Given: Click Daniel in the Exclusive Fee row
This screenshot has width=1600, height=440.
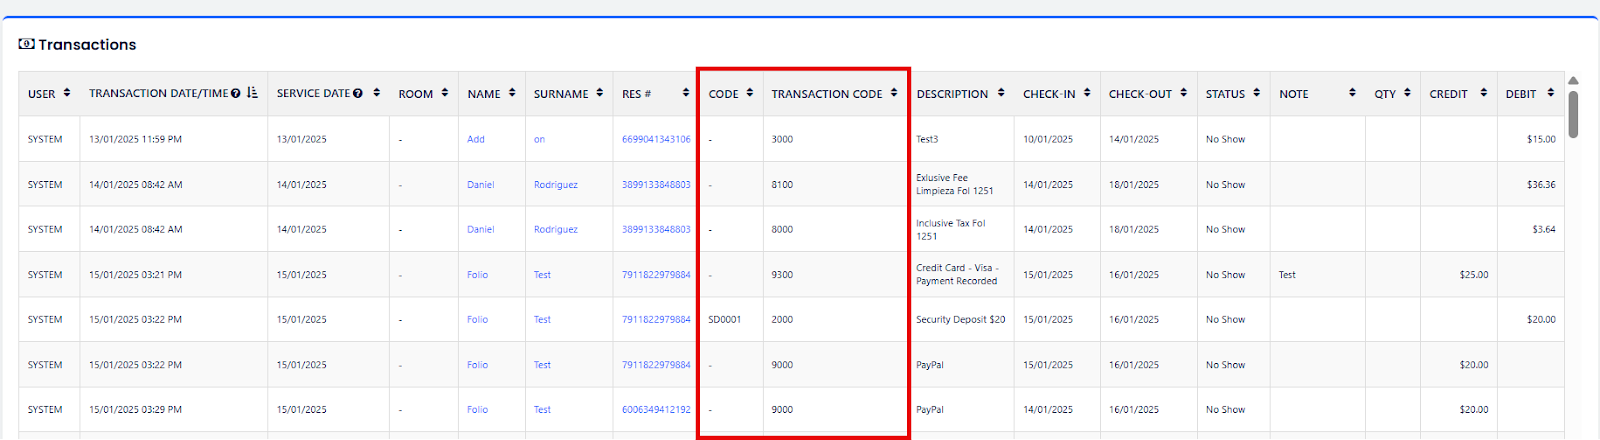Looking at the screenshot, I should point(480,185).
